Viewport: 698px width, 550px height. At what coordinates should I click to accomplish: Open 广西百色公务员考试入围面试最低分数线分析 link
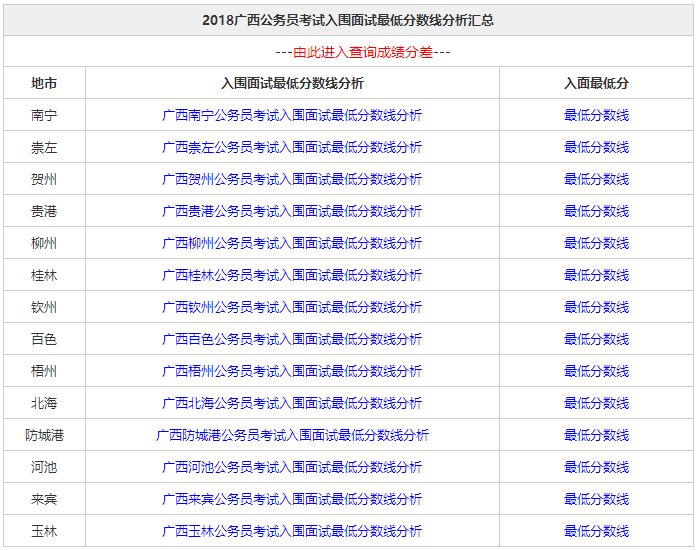[x=292, y=340]
